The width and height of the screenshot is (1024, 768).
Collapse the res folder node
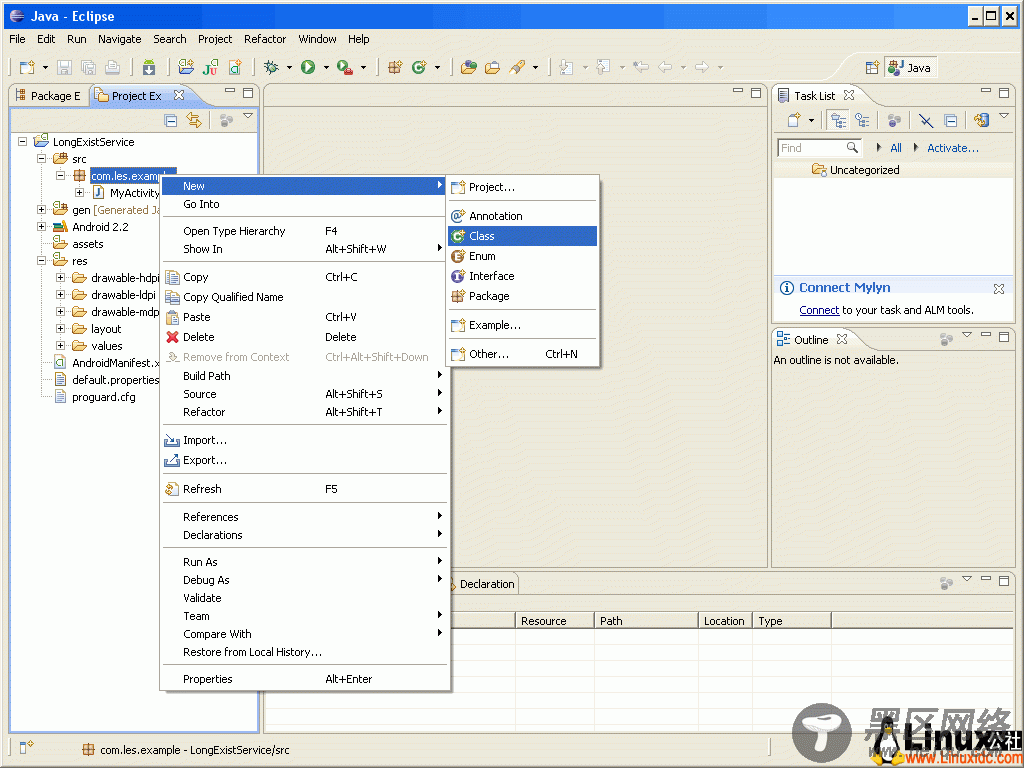[x=42, y=261]
